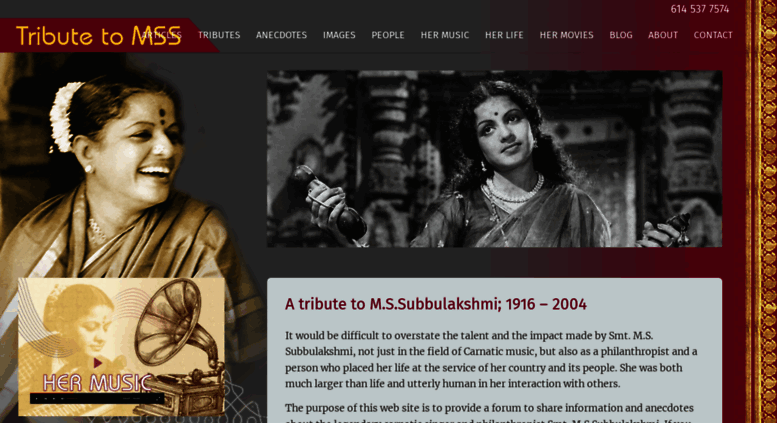Go to the About page

[x=663, y=35]
